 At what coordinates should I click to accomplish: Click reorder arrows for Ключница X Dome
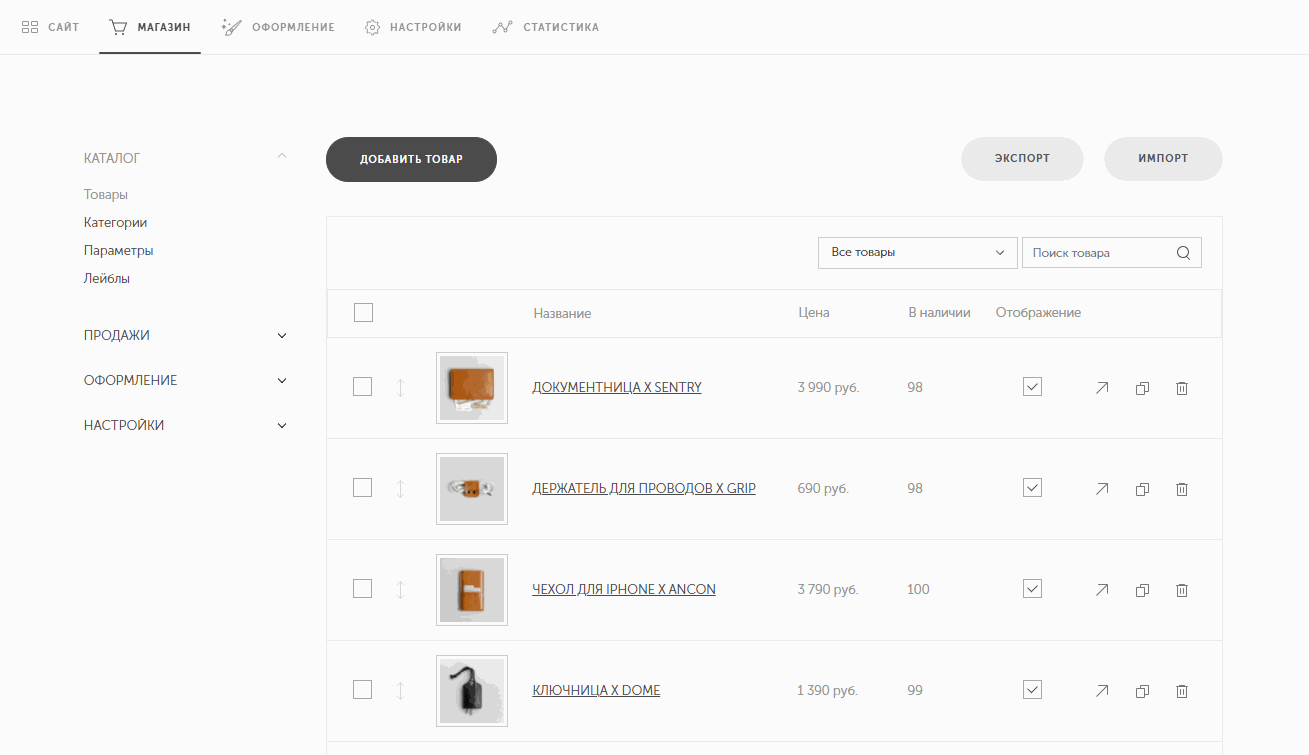coord(400,691)
